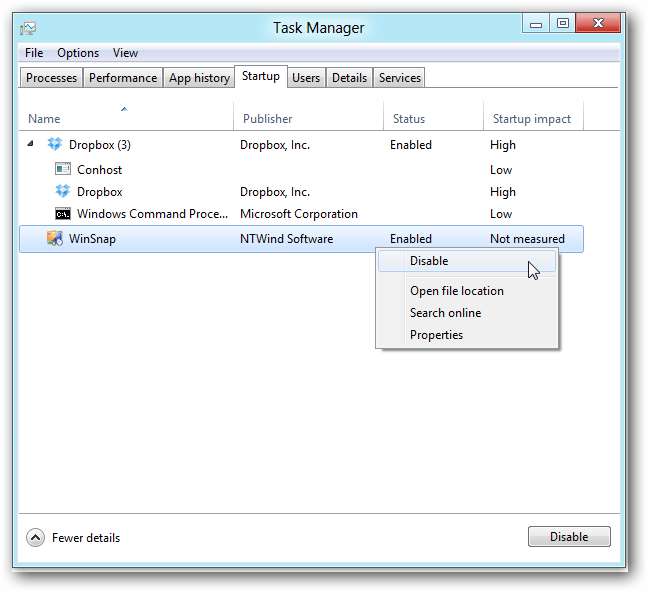Screen dimensions: 650x592
Task: Switch to the Details tab
Action: click(x=349, y=78)
